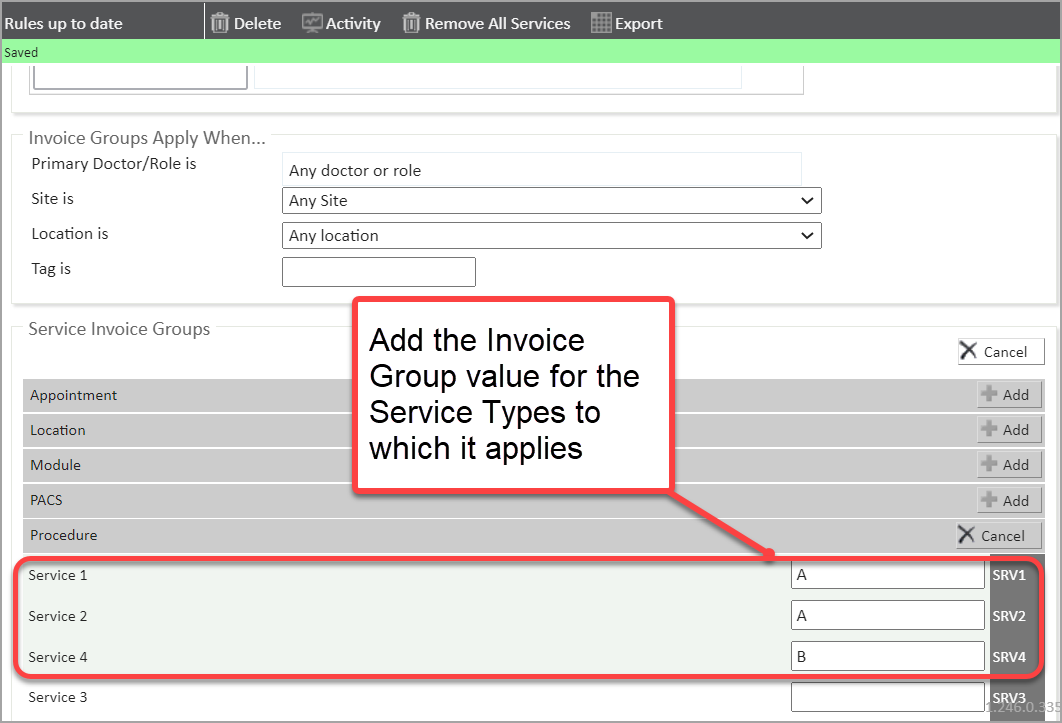
Task: Click the Service 3 row label
Action: pos(58,697)
